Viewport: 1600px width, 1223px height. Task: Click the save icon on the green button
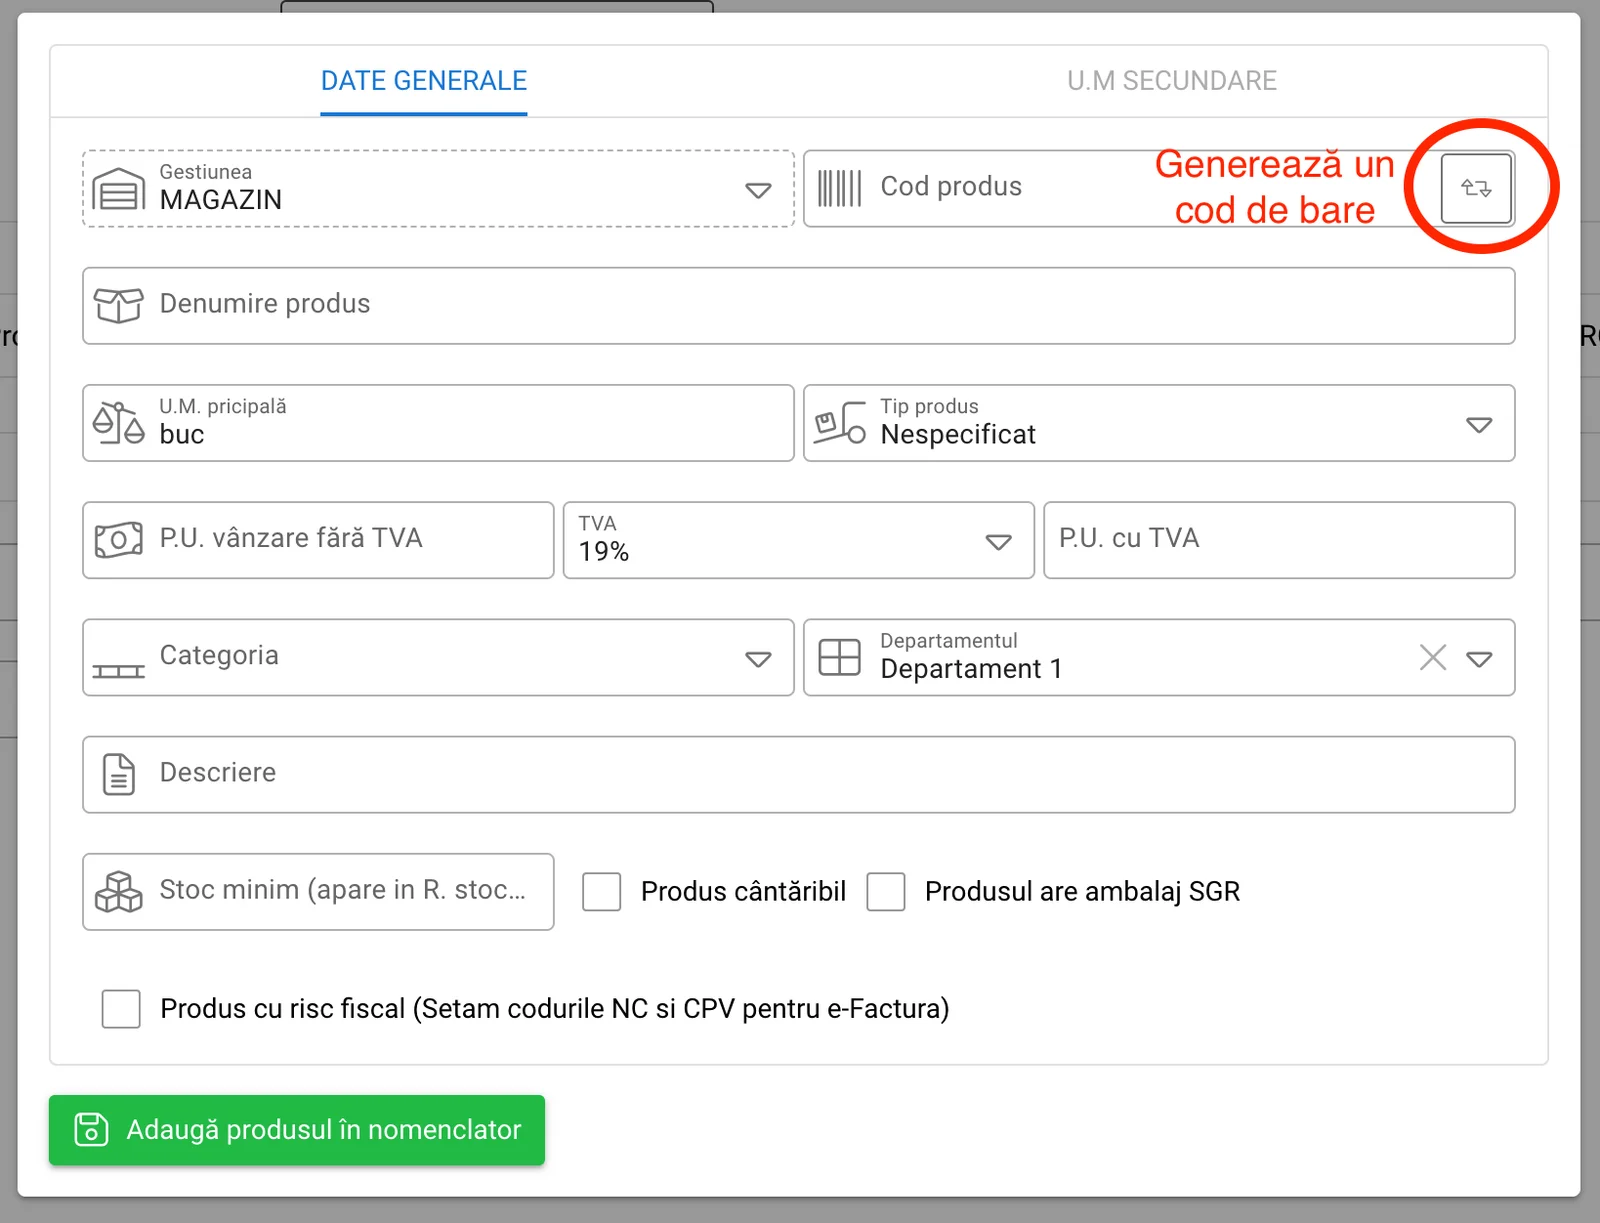pos(91,1129)
